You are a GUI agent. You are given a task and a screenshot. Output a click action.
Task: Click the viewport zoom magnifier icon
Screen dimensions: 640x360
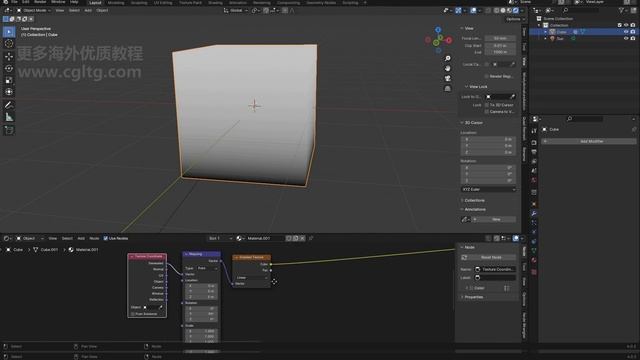tap(448, 58)
